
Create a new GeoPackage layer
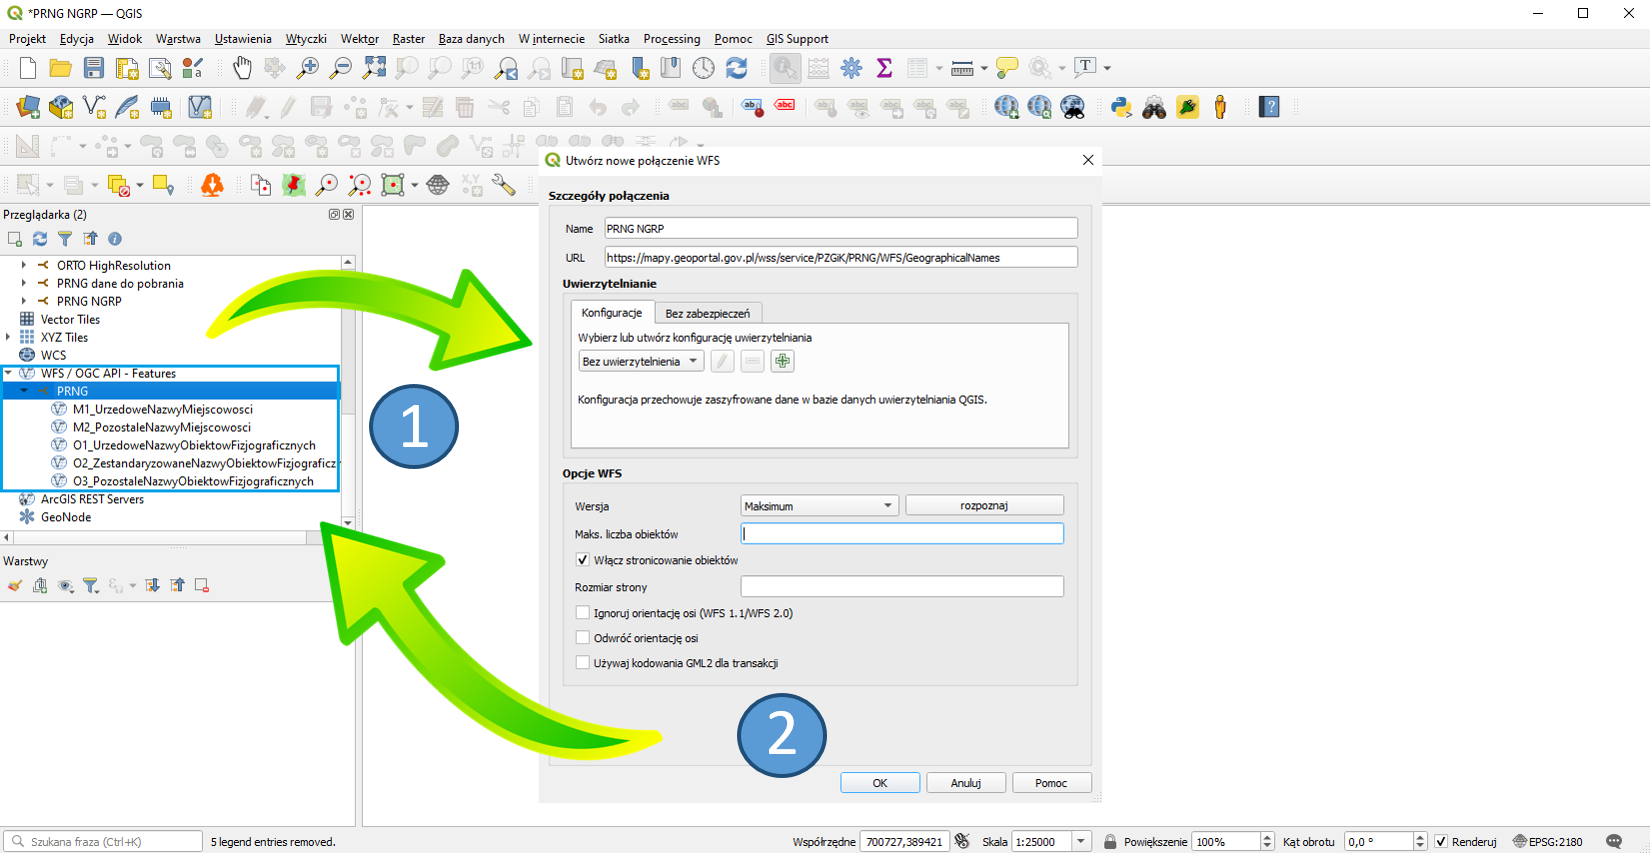pos(61,107)
